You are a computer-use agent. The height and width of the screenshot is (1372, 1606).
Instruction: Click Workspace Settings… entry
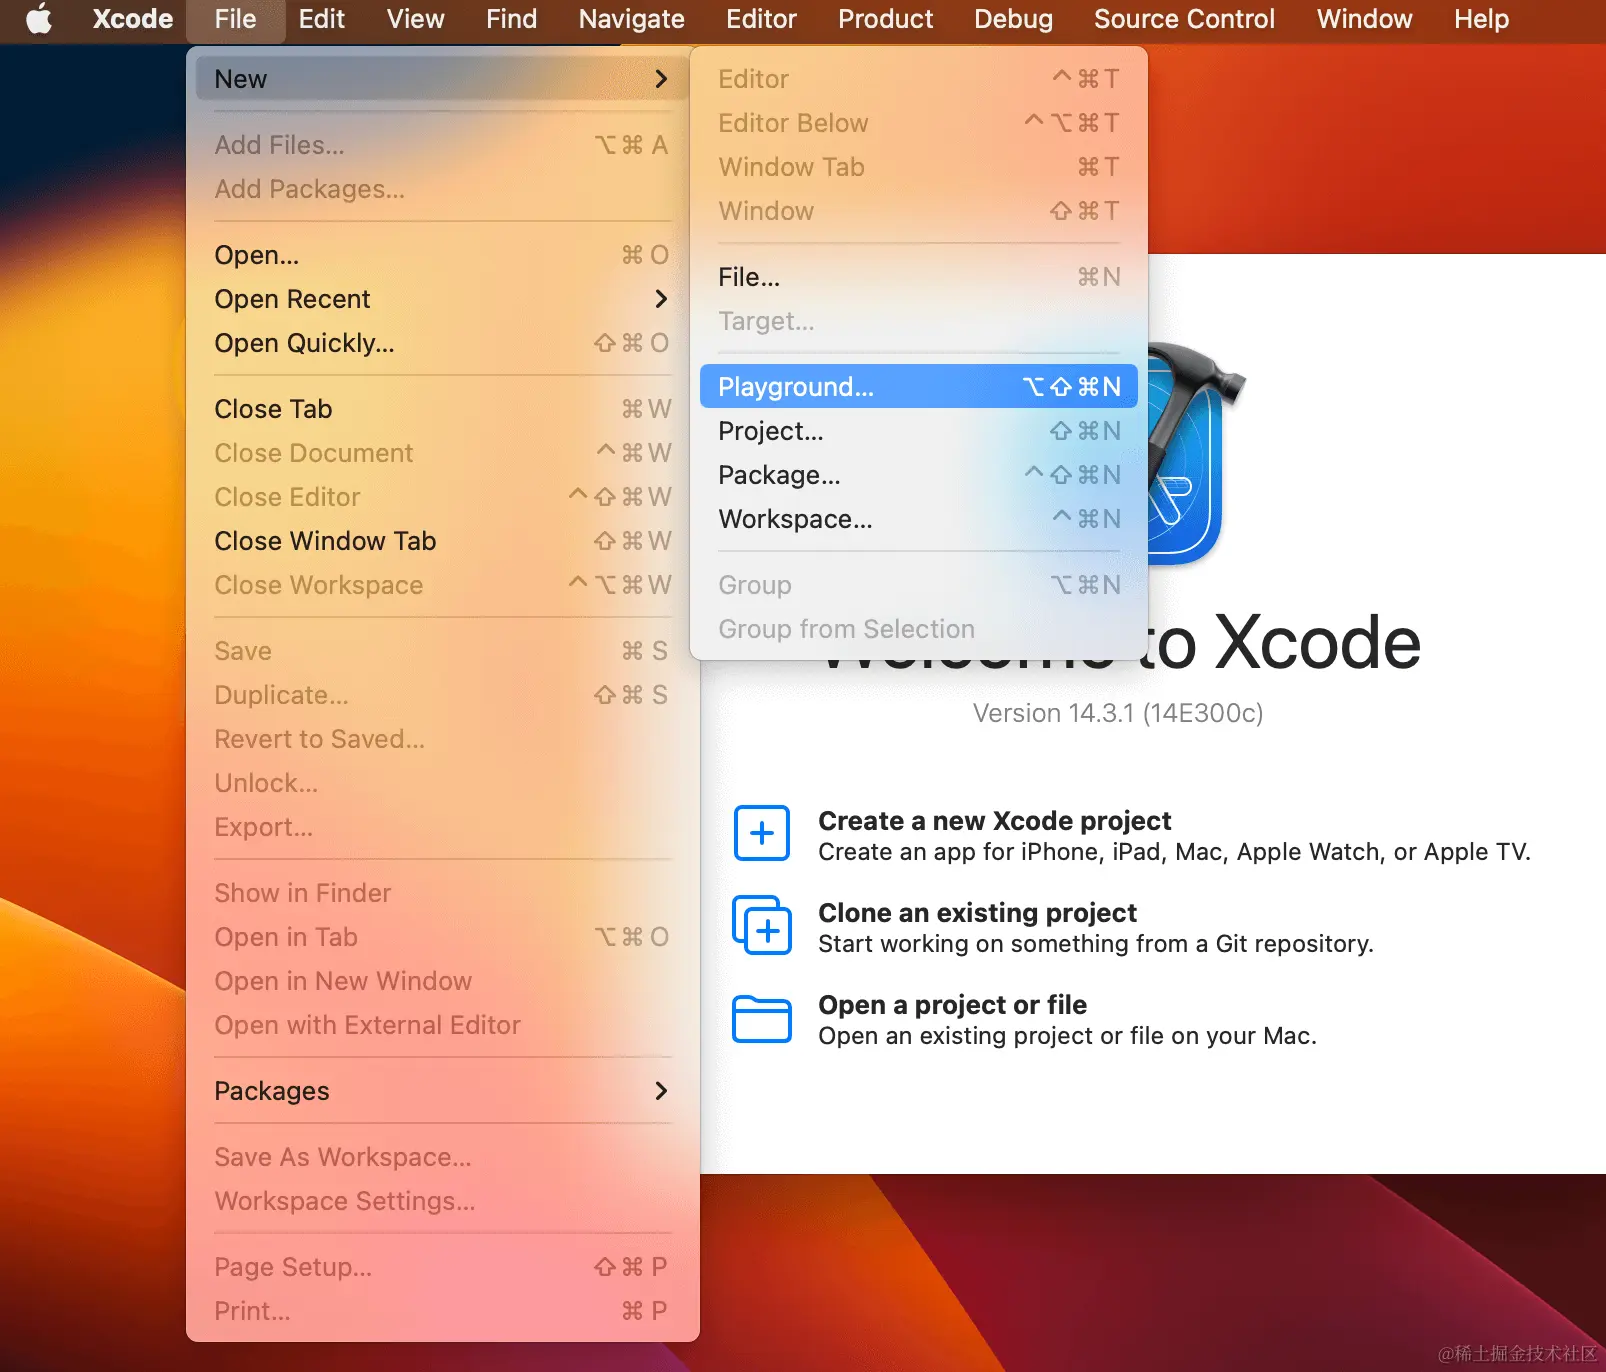(442, 1201)
